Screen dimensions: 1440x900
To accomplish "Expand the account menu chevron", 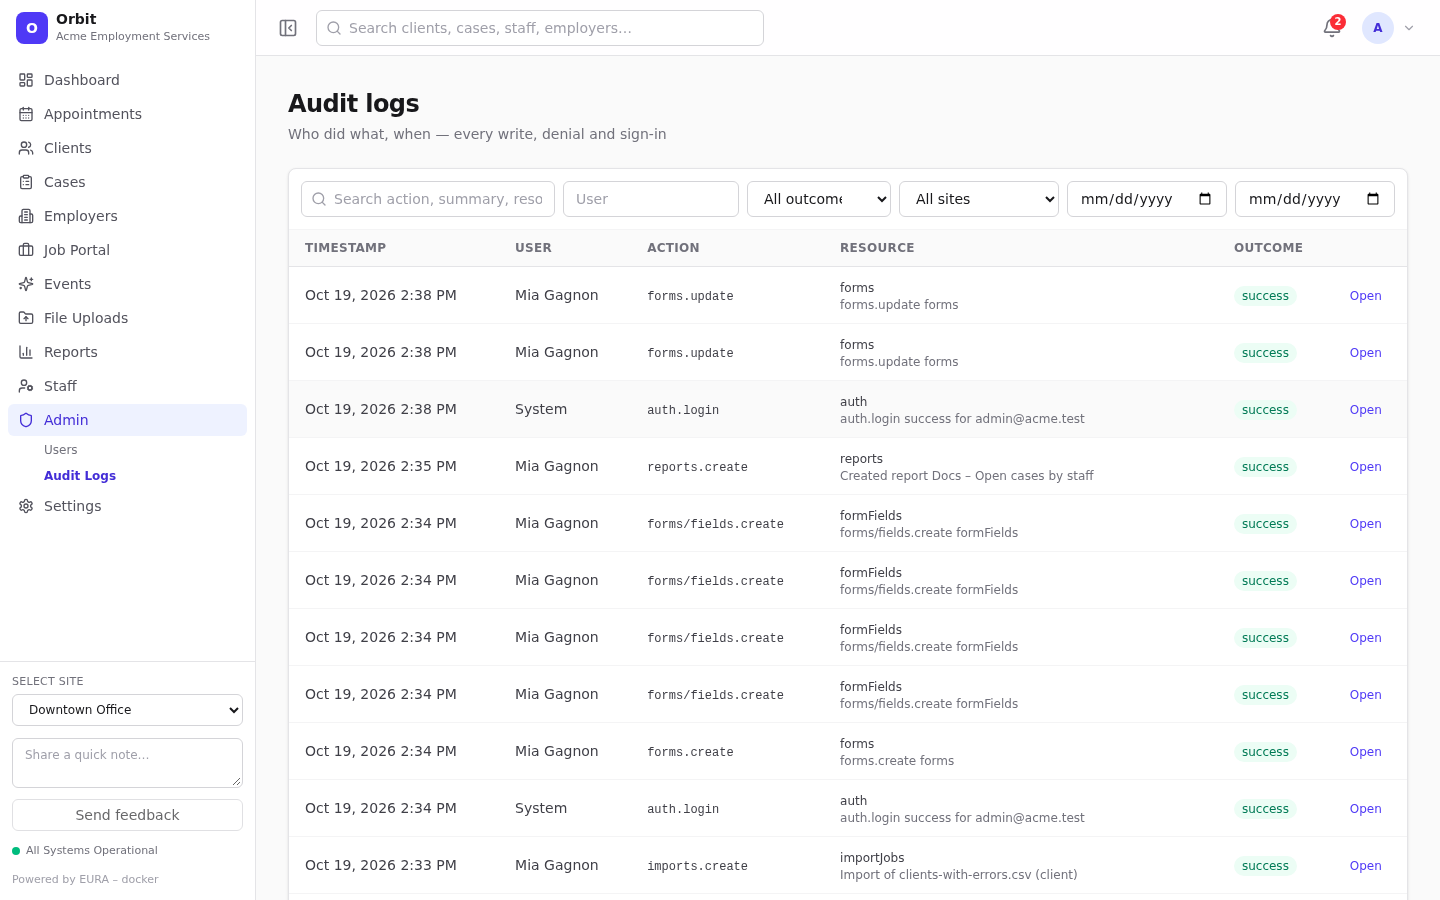I will (x=1409, y=28).
